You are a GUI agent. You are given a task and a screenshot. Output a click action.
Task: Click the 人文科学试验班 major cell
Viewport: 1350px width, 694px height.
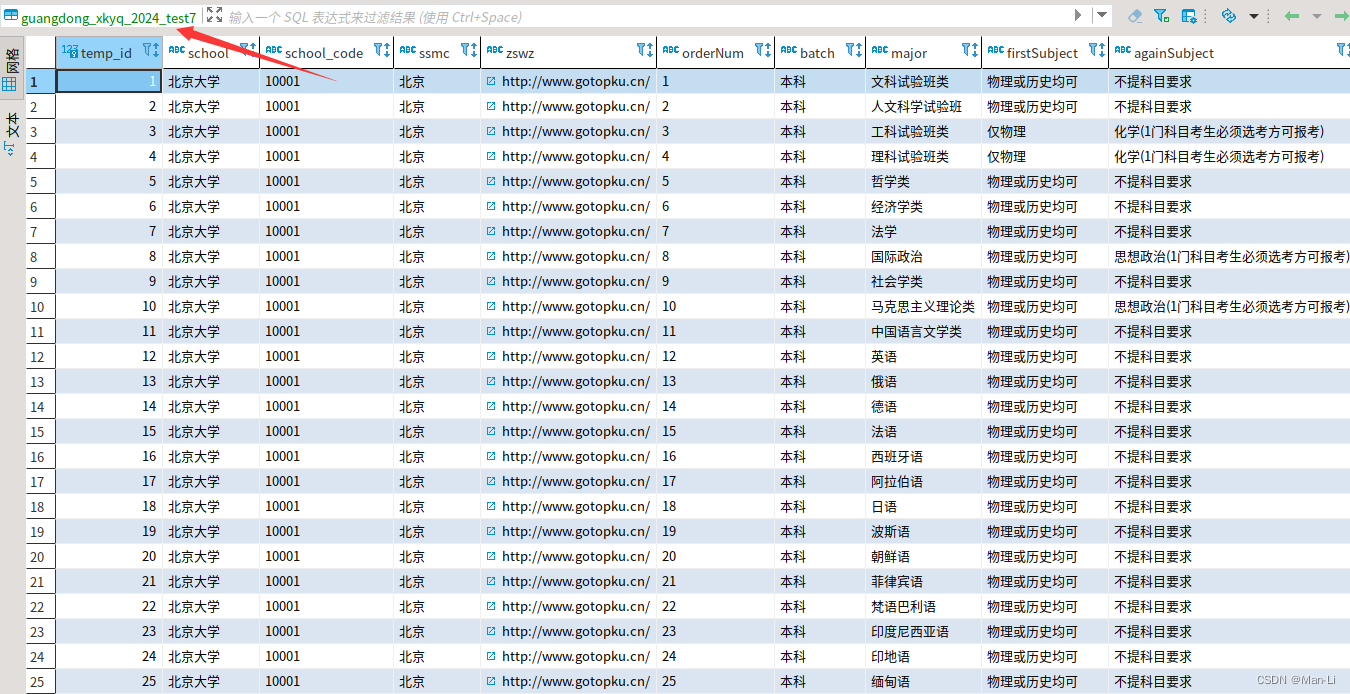tap(925, 106)
